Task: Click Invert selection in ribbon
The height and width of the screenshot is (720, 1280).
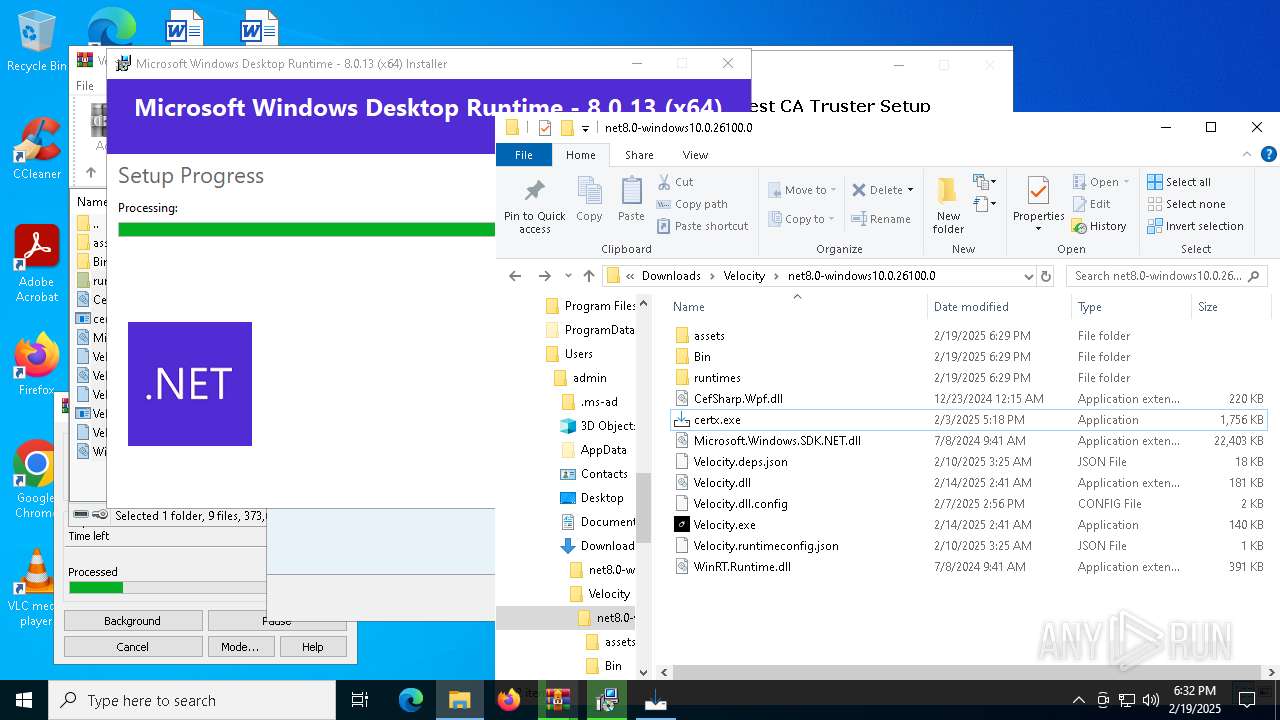Action: [x=1195, y=226]
